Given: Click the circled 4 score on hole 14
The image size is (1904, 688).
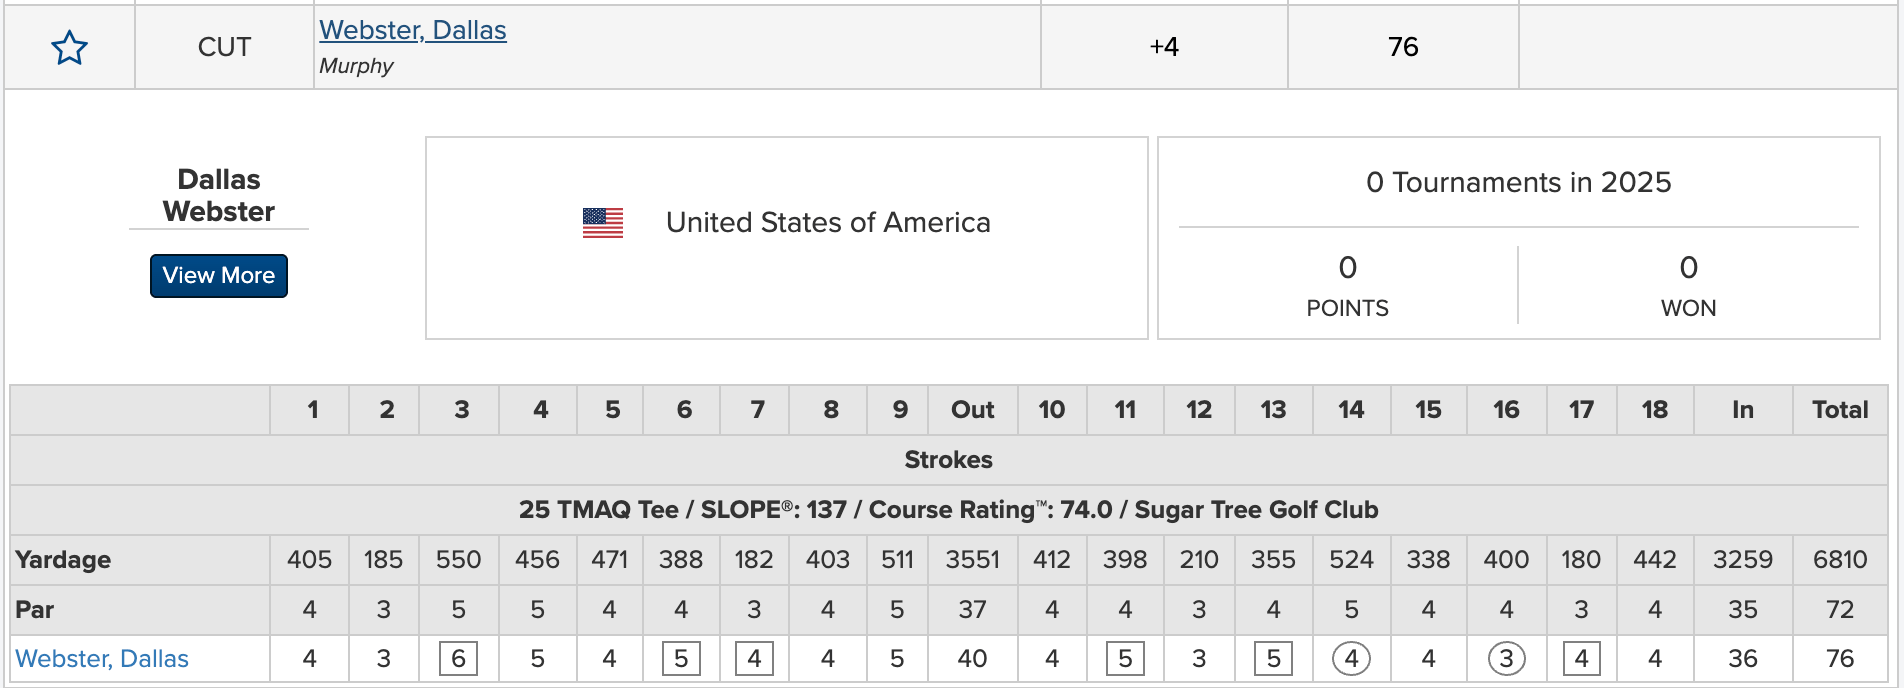Looking at the screenshot, I should [x=1351, y=659].
